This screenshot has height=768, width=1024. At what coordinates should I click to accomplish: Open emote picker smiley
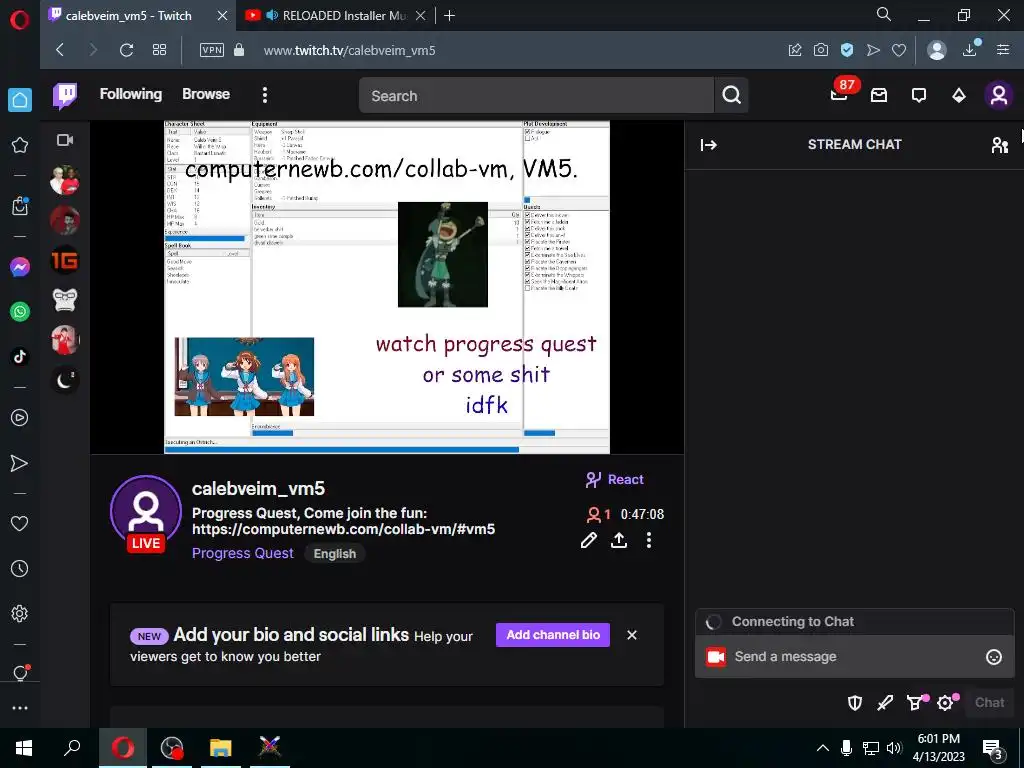tap(994, 657)
